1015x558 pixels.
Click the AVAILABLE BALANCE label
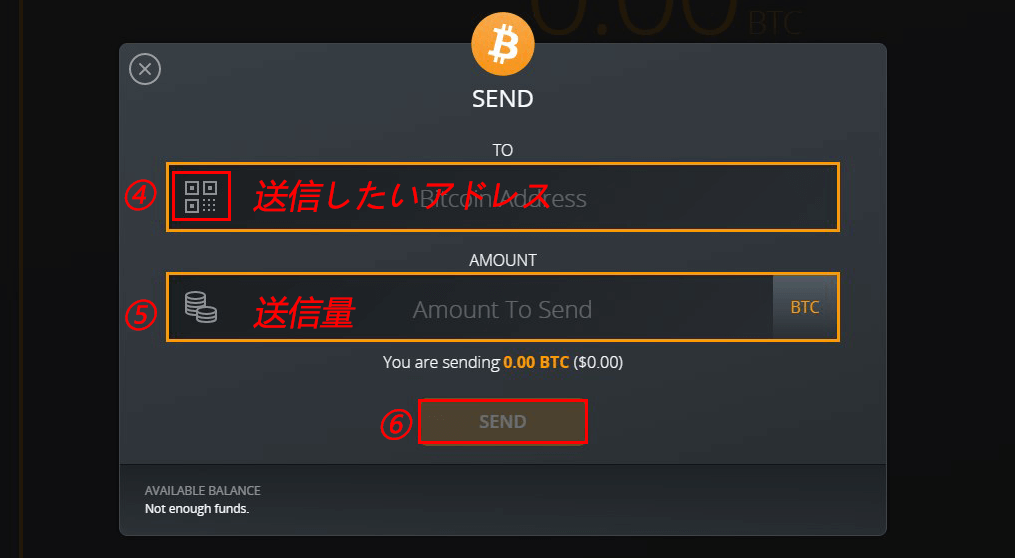point(203,491)
